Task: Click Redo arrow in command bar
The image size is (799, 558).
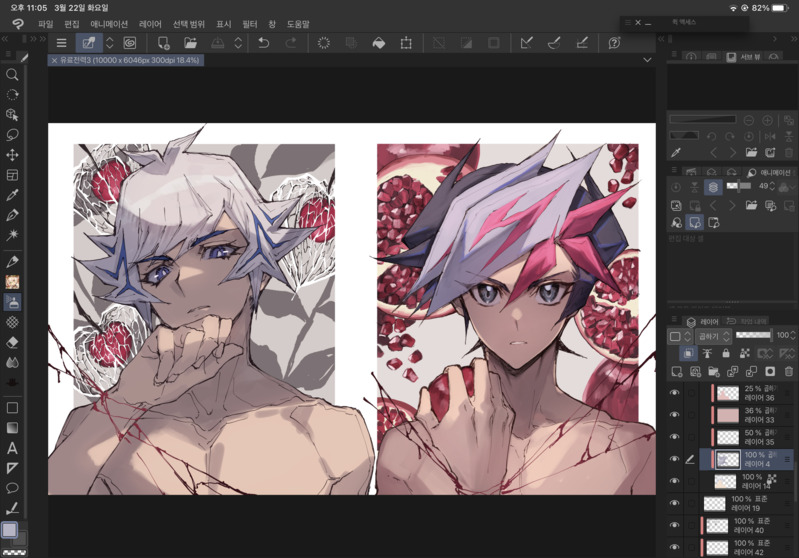Action: click(290, 43)
